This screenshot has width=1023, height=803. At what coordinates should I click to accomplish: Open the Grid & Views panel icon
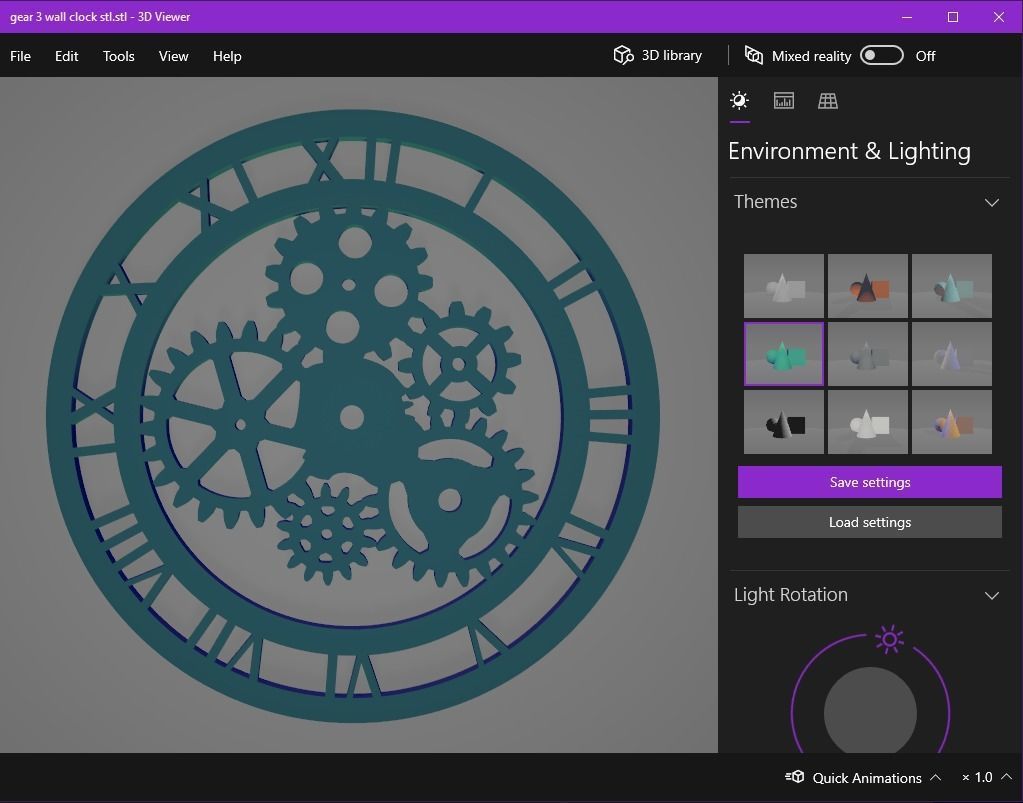827,100
